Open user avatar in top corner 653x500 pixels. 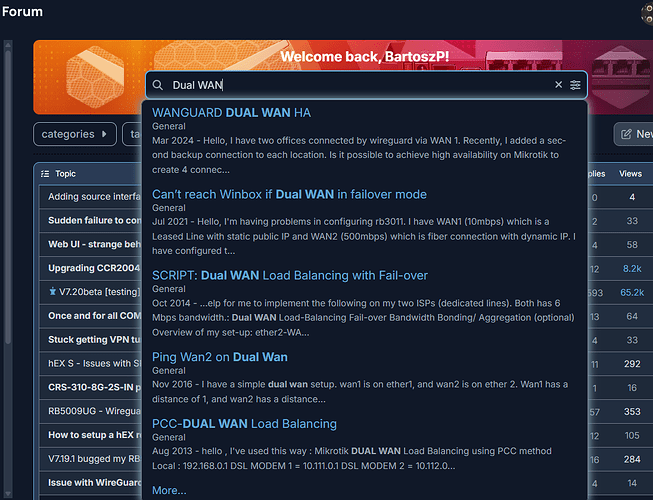[x=647, y=12]
